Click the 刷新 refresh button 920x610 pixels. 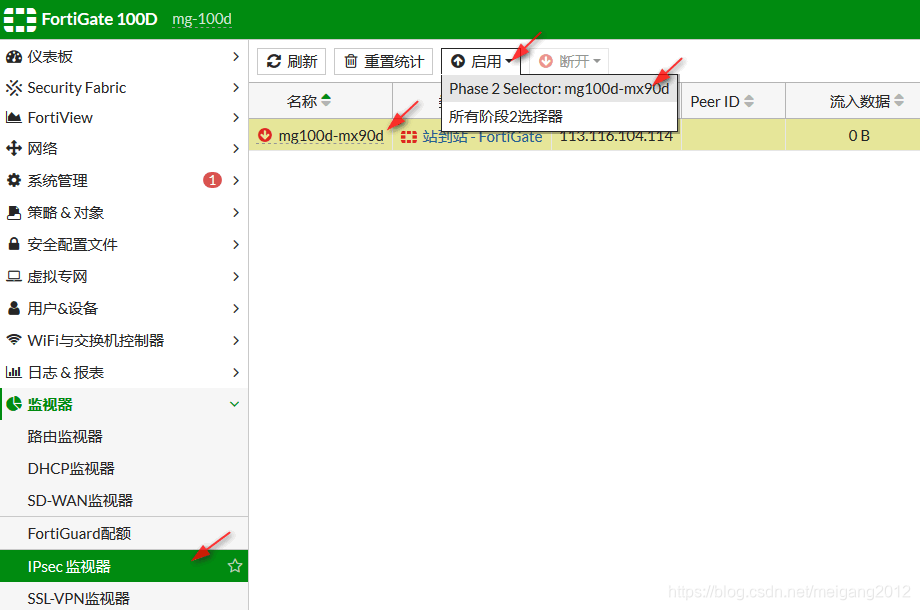pos(292,61)
